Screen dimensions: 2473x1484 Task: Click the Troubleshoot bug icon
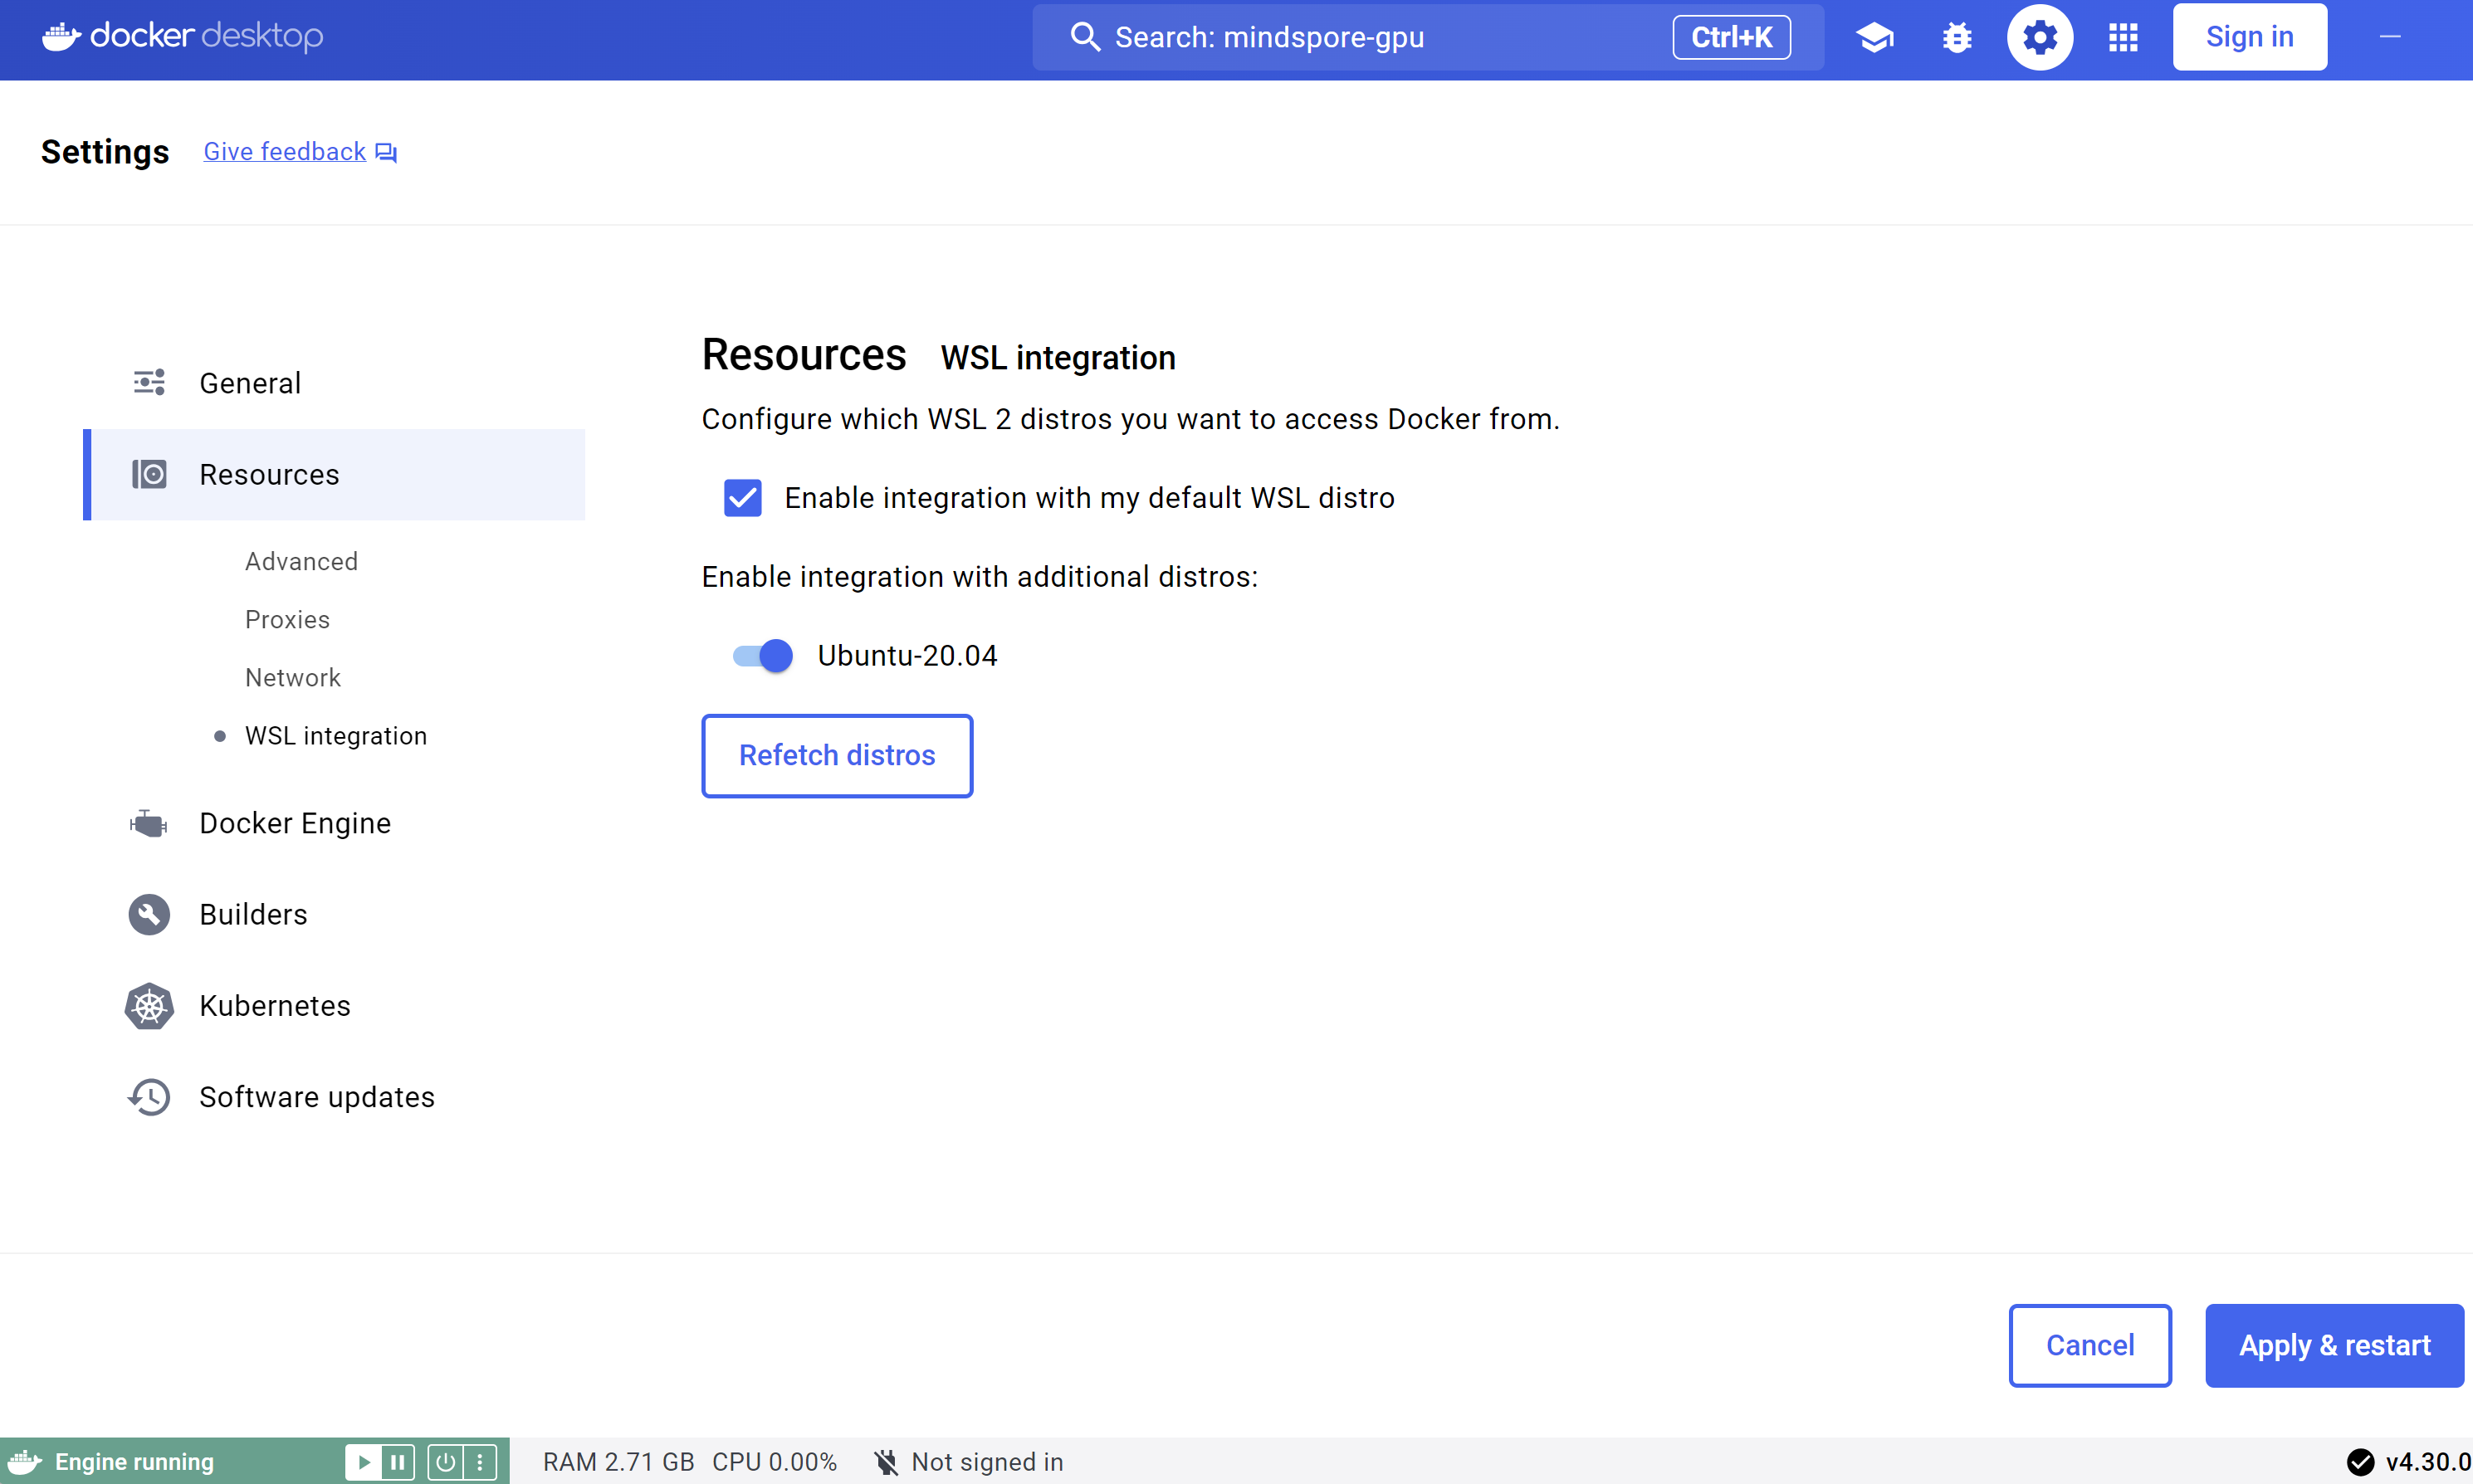point(1957,37)
